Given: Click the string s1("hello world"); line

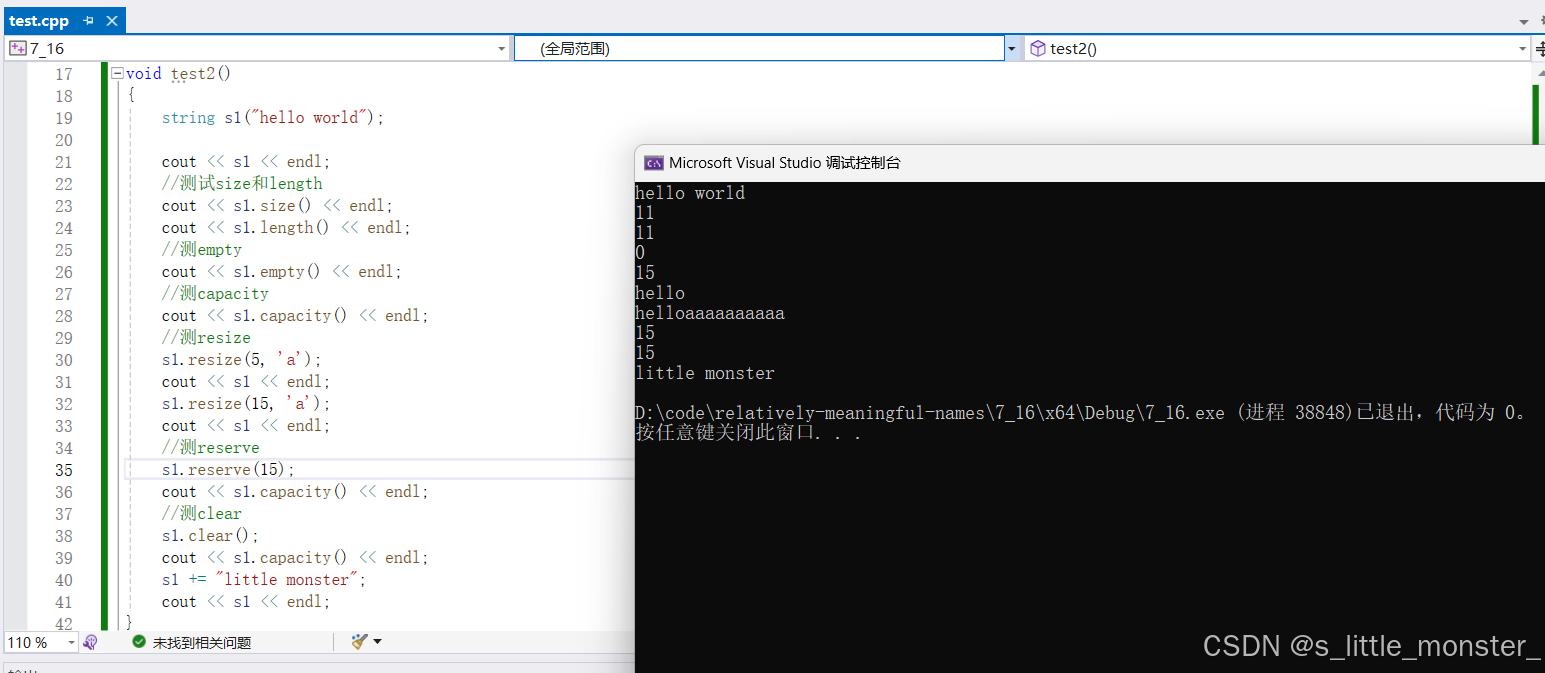Looking at the screenshot, I should (273, 118).
